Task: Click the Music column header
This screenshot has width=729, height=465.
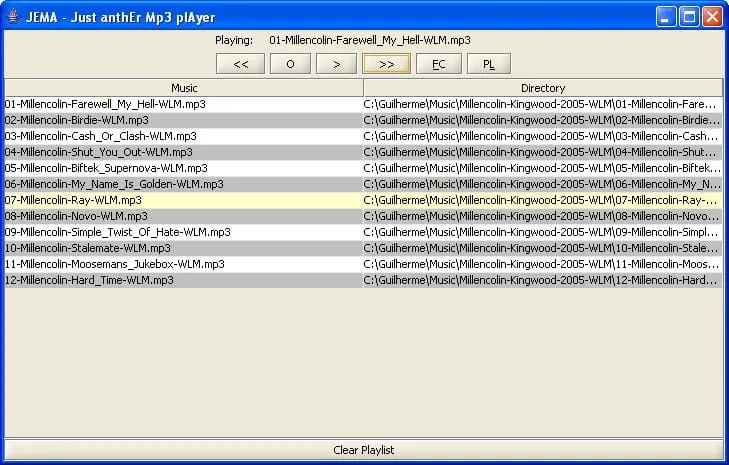Action: (184, 88)
